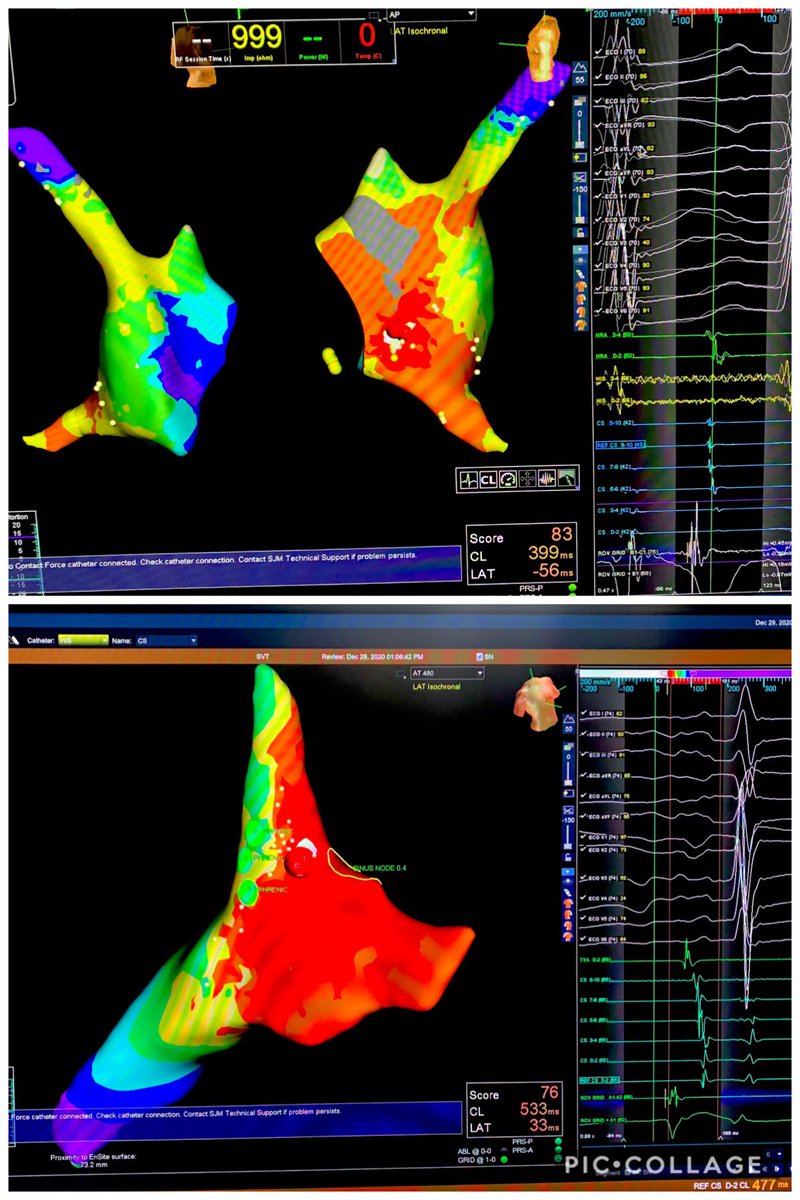The image size is (800, 1200).
Task: Toggle the ECG V1 signal checkbox
Action: point(598,196)
